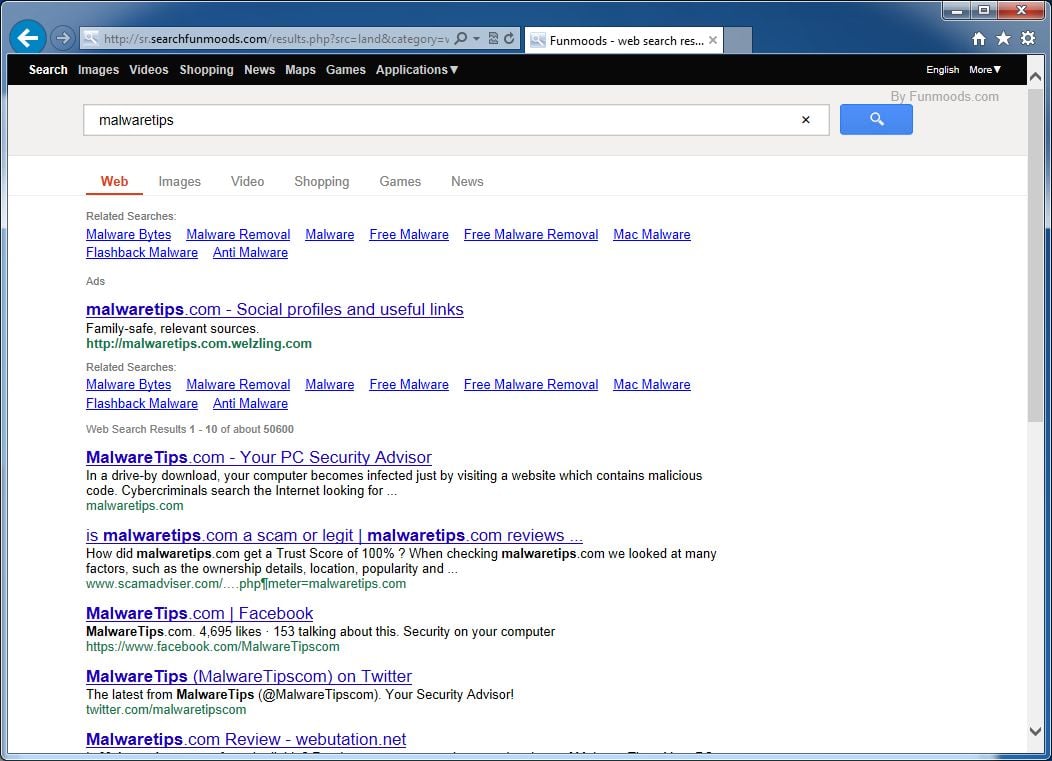Click the browser back arrow button
The height and width of the screenshot is (761, 1052).
pos(28,38)
